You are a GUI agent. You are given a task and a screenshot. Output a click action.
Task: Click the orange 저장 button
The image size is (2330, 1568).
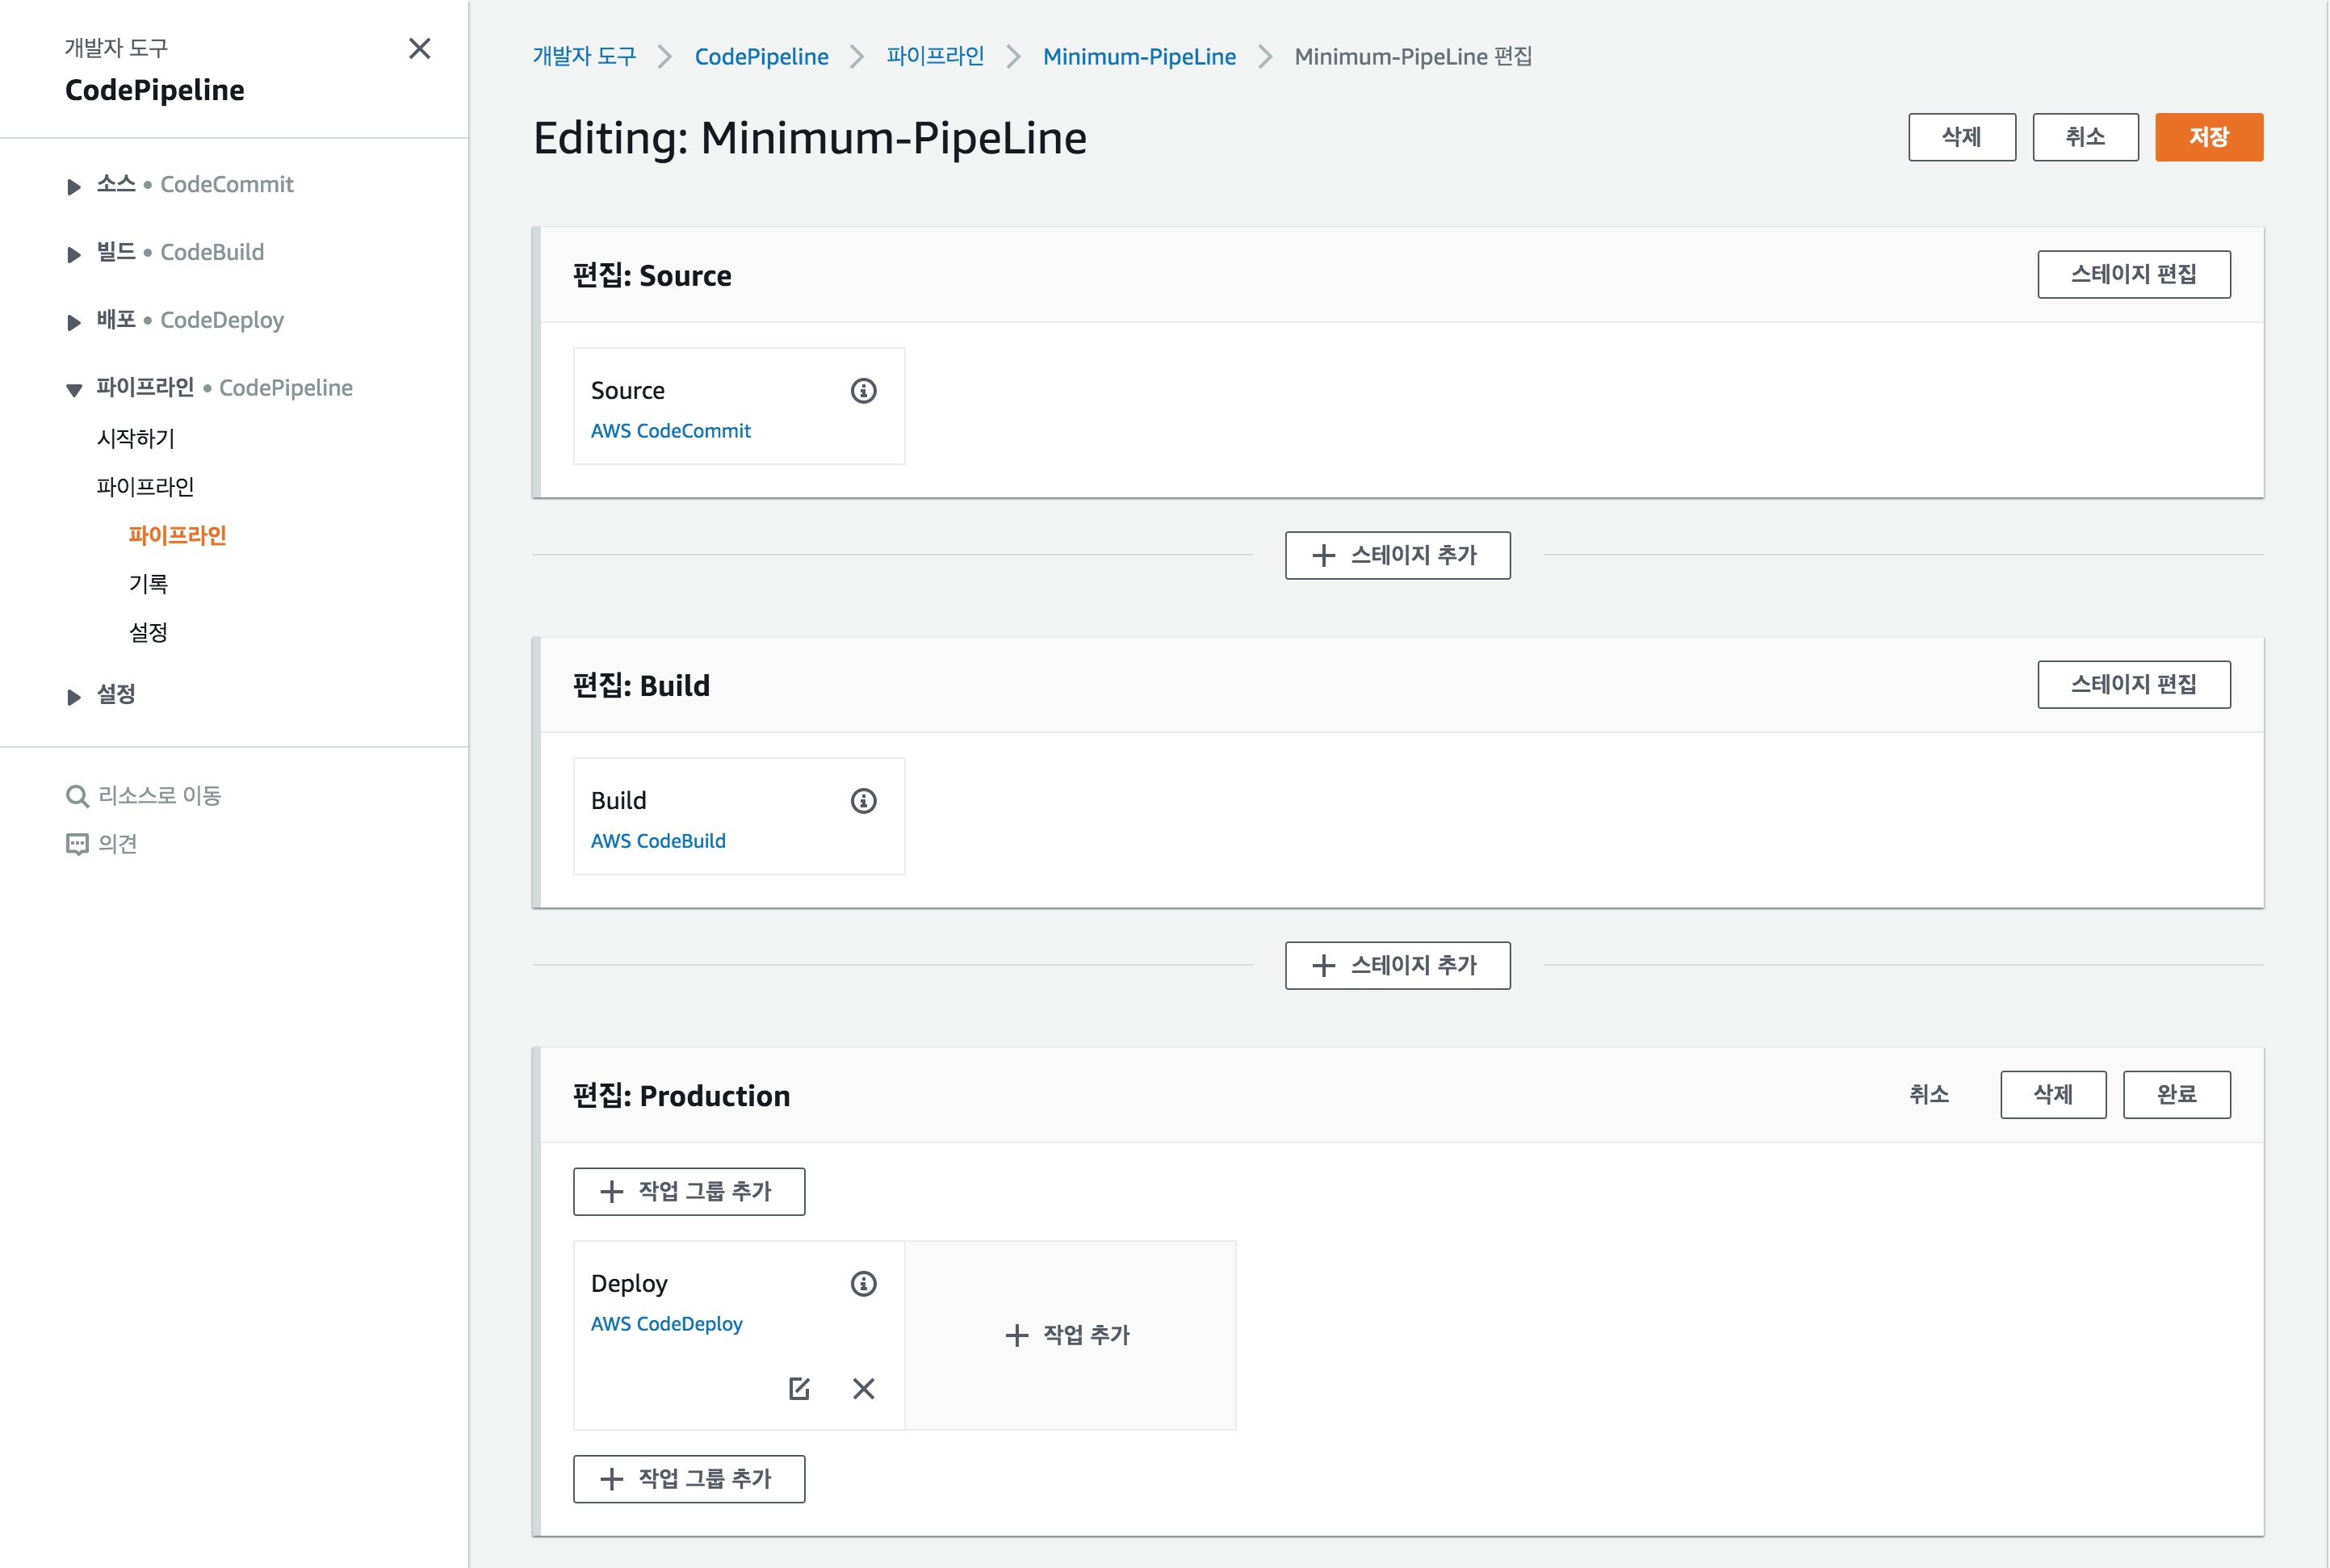(x=2208, y=137)
